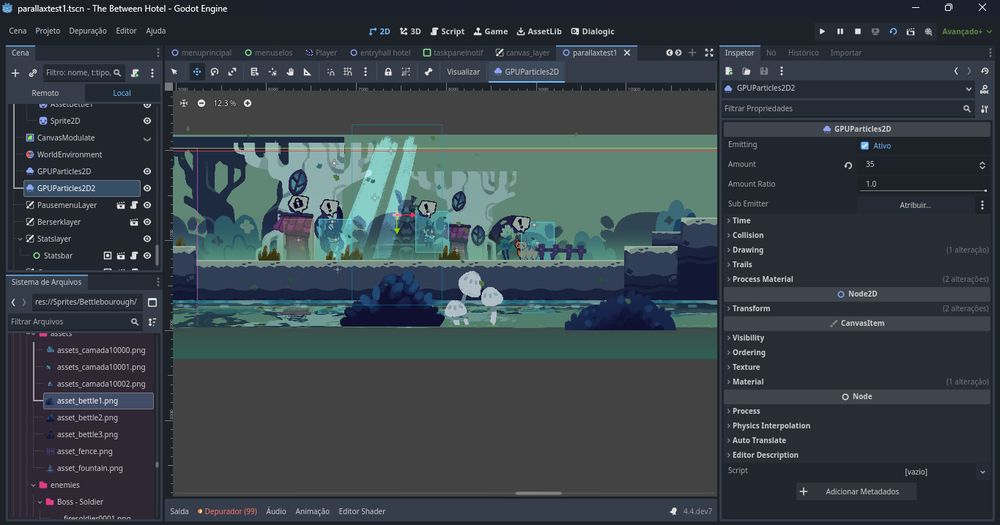Open the Visualizar viewport menu
Screen dimensions: 1000x525
pyautogui.click(x=463, y=72)
